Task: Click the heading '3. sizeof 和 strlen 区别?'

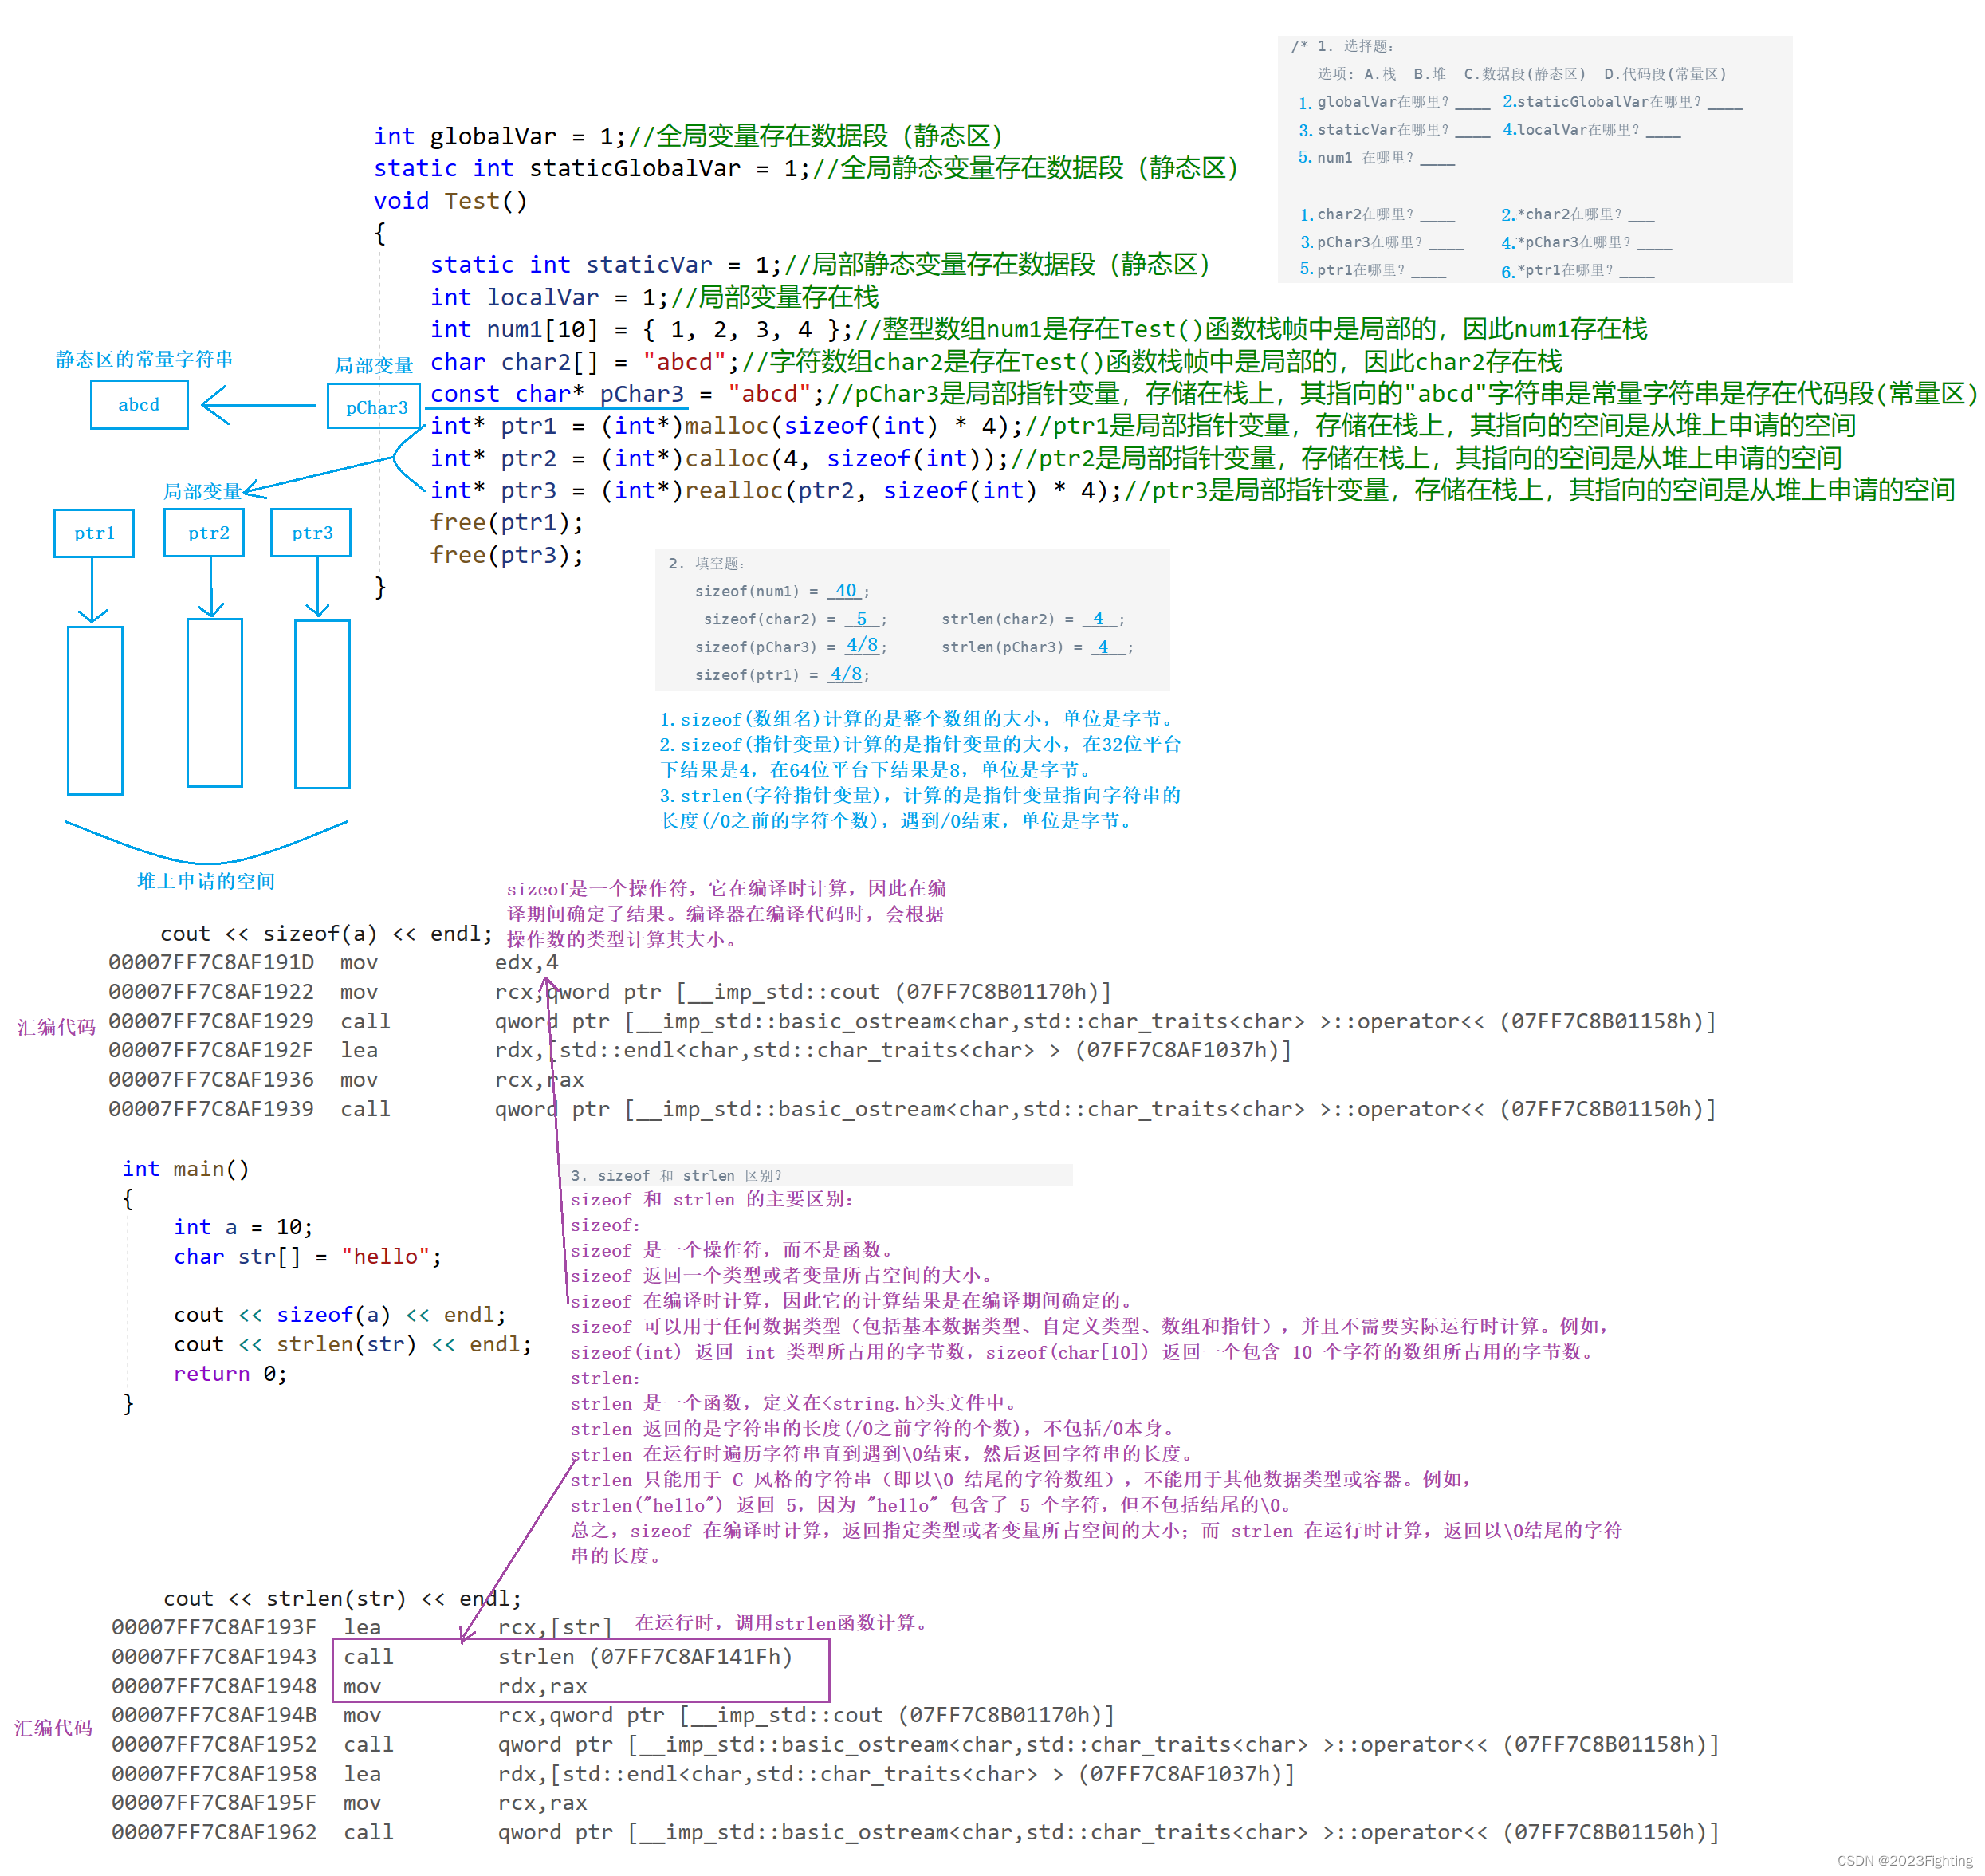Action: (676, 1176)
